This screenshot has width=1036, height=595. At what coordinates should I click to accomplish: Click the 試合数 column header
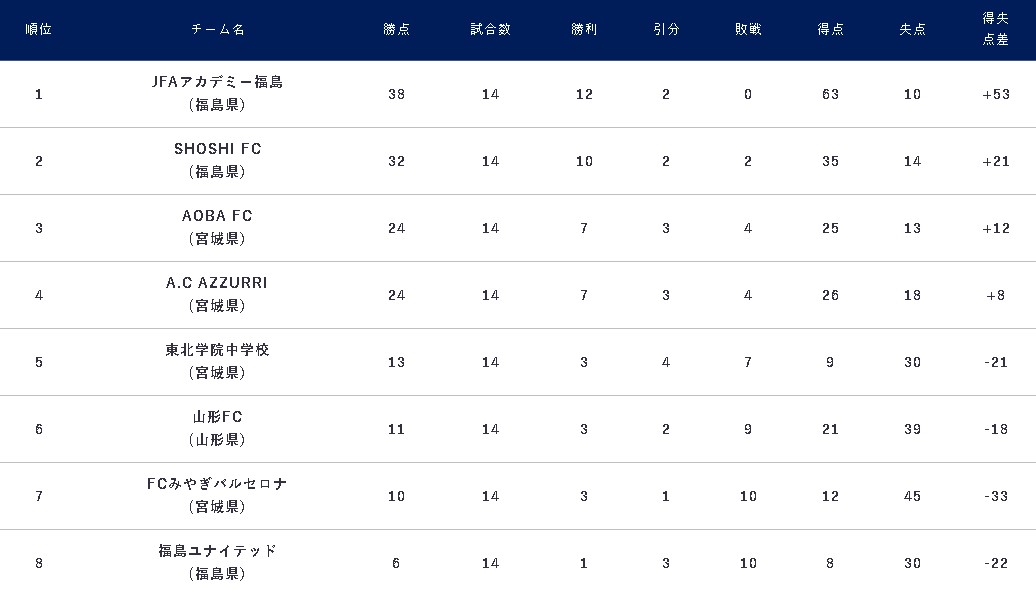pos(490,29)
